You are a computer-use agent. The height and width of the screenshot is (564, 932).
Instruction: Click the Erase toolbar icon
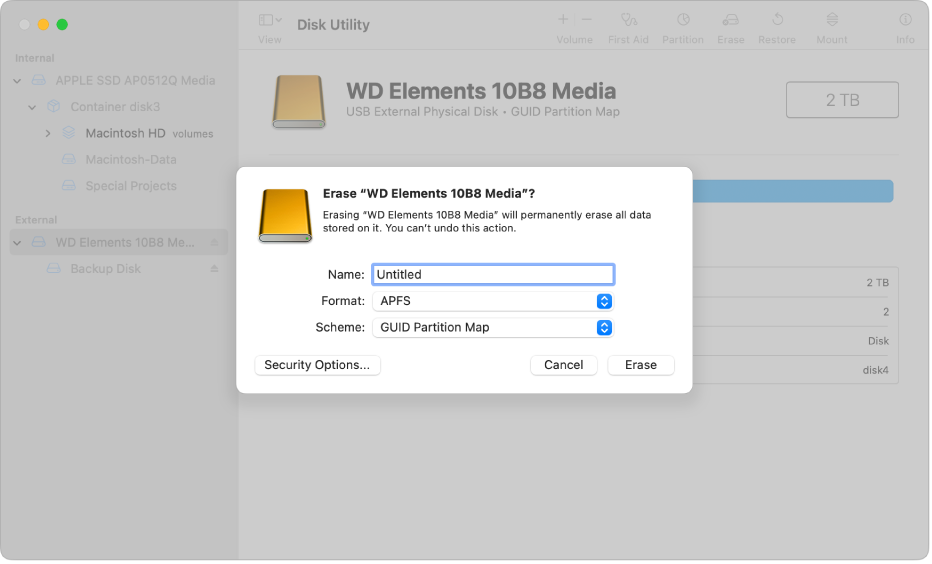[x=731, y=20]
